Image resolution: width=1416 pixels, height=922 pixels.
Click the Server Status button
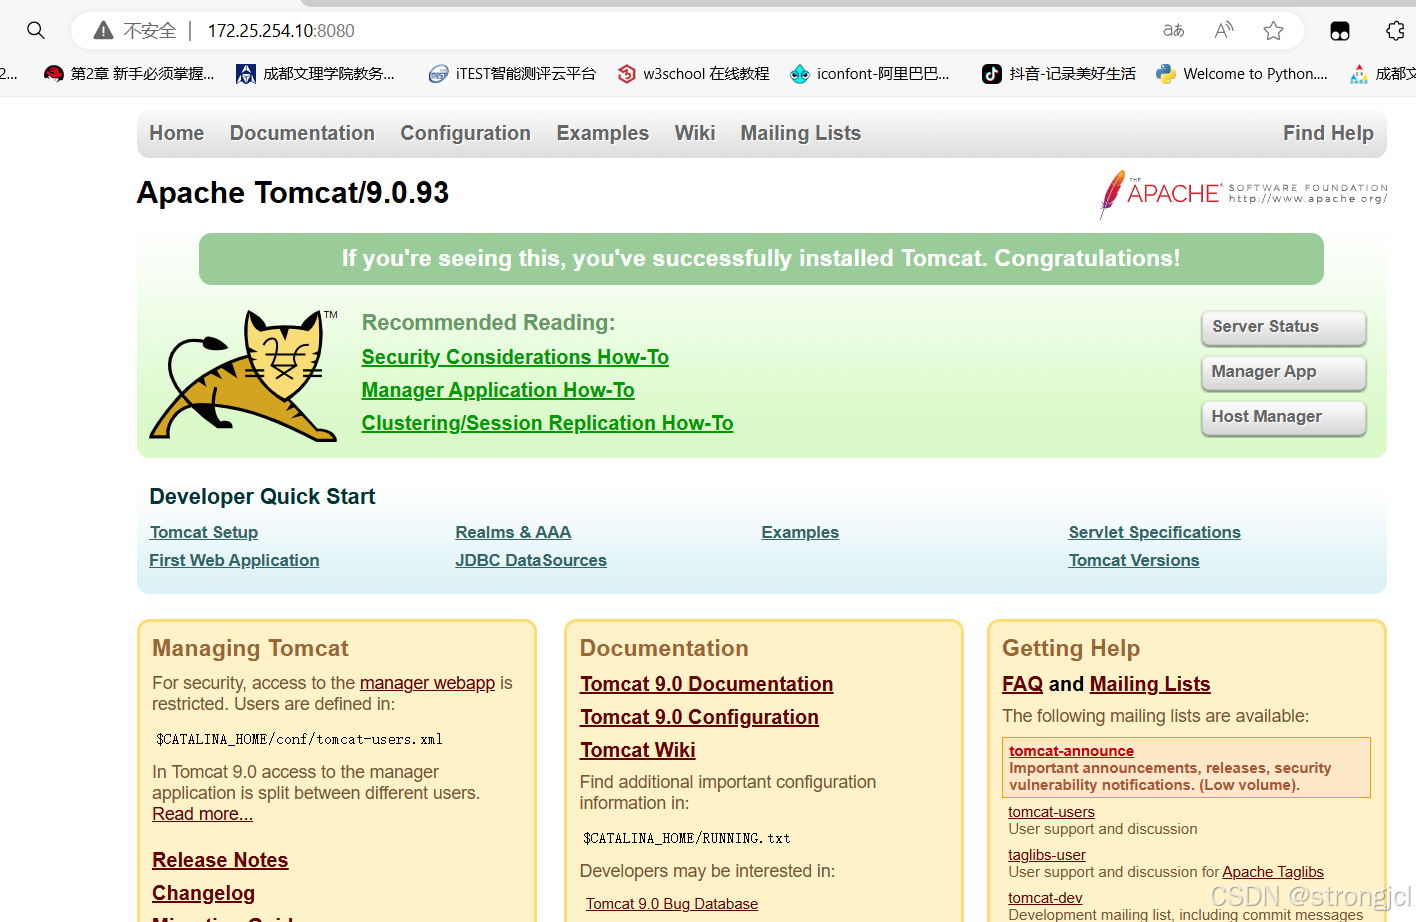pos(1284,328)
